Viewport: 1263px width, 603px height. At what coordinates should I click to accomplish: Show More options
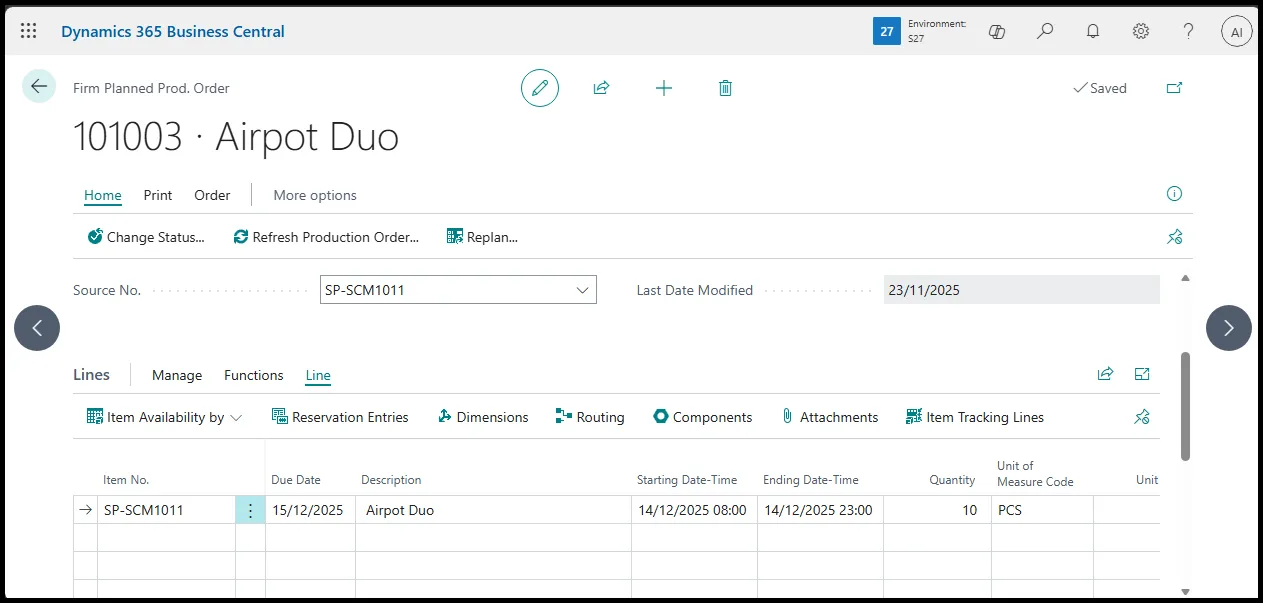click(315, 195)
